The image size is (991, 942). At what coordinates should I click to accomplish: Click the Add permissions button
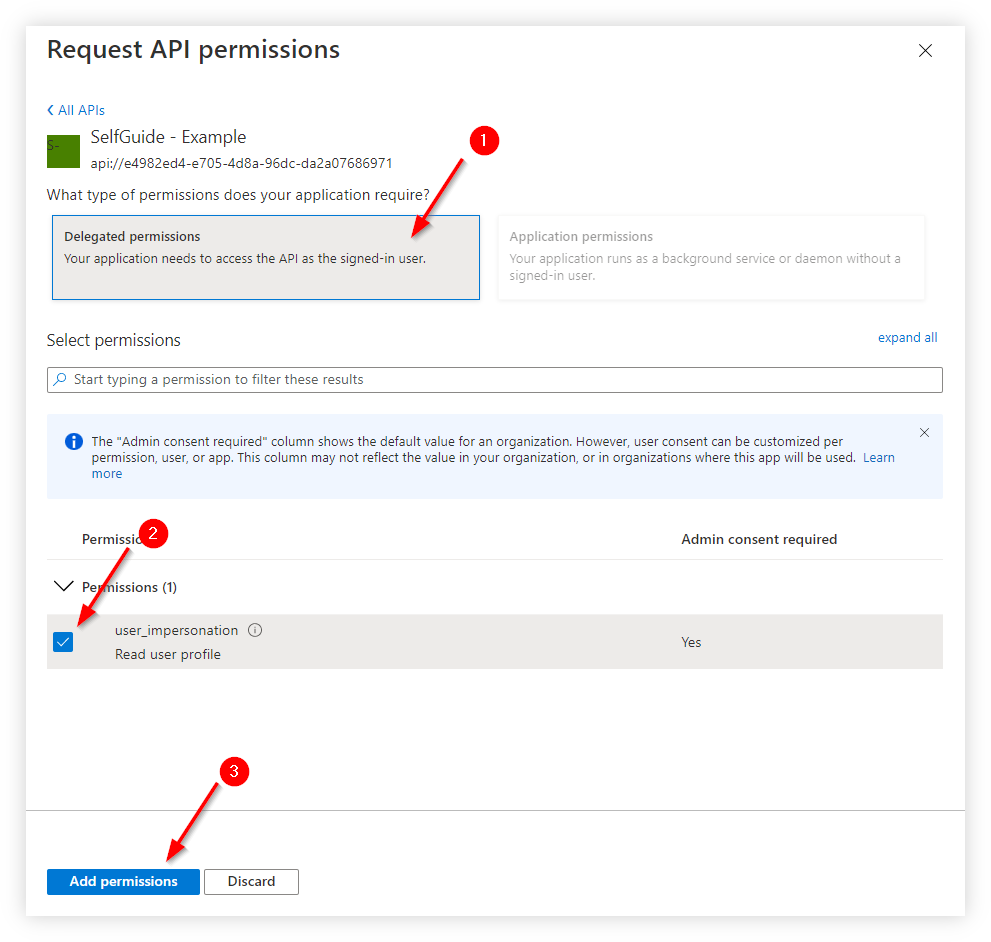[123, 881]
